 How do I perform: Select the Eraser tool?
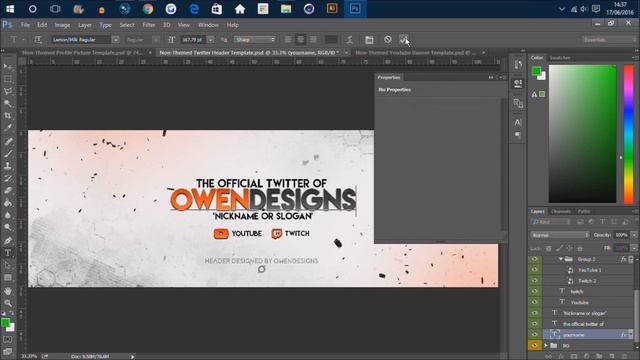tap(8, 190)
